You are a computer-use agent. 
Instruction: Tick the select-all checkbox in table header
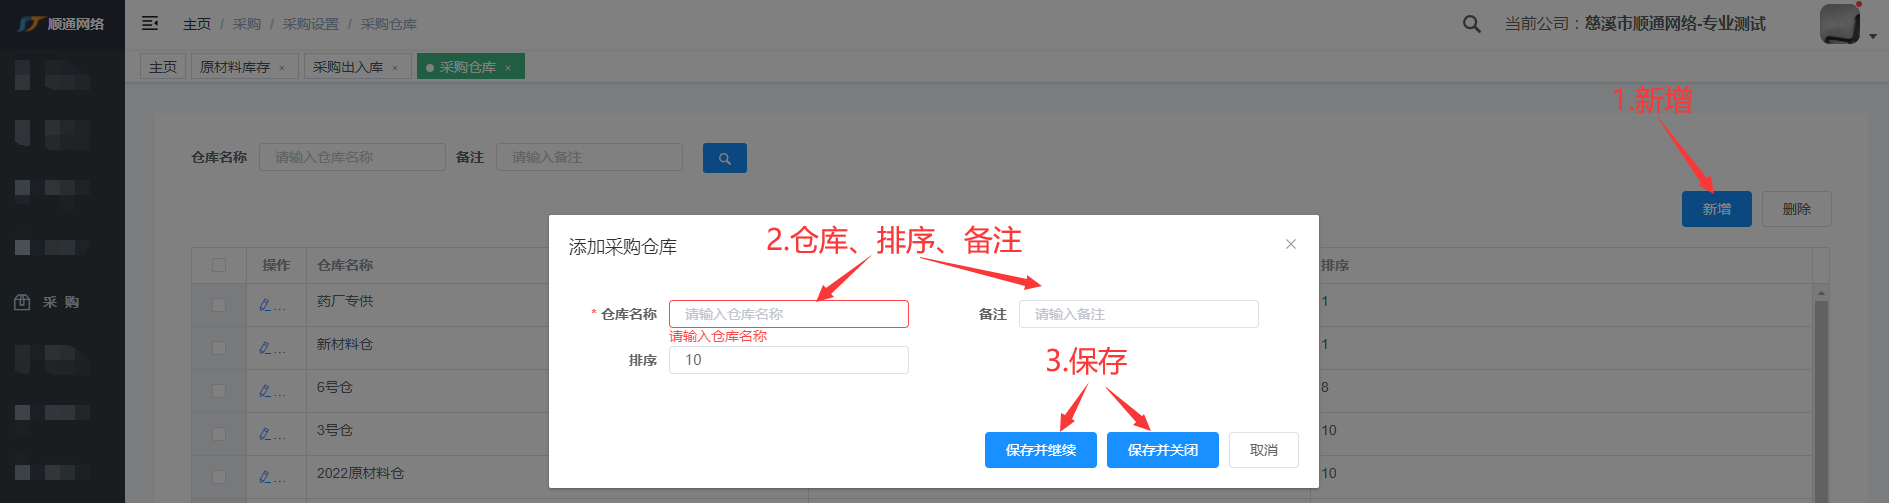(x=219, y=265)
